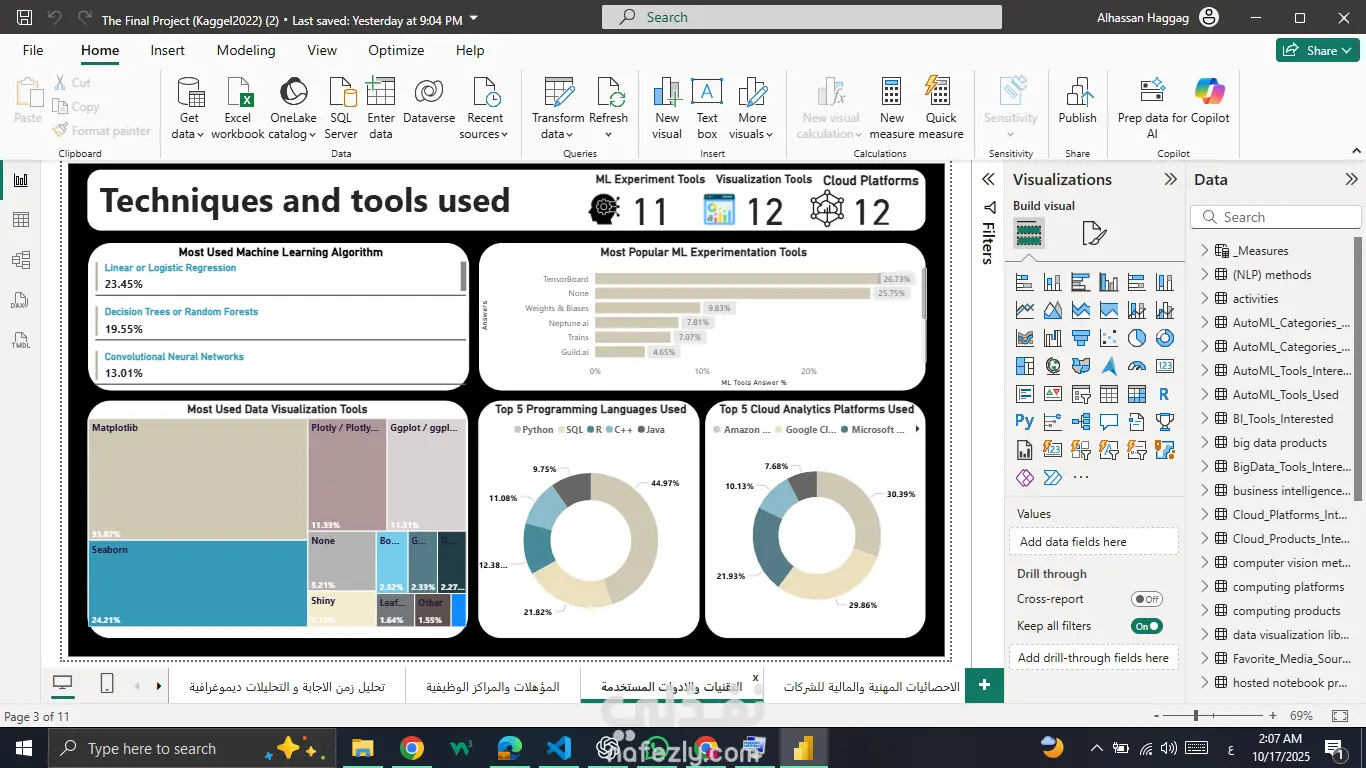Add a Text box to the report

707,108
